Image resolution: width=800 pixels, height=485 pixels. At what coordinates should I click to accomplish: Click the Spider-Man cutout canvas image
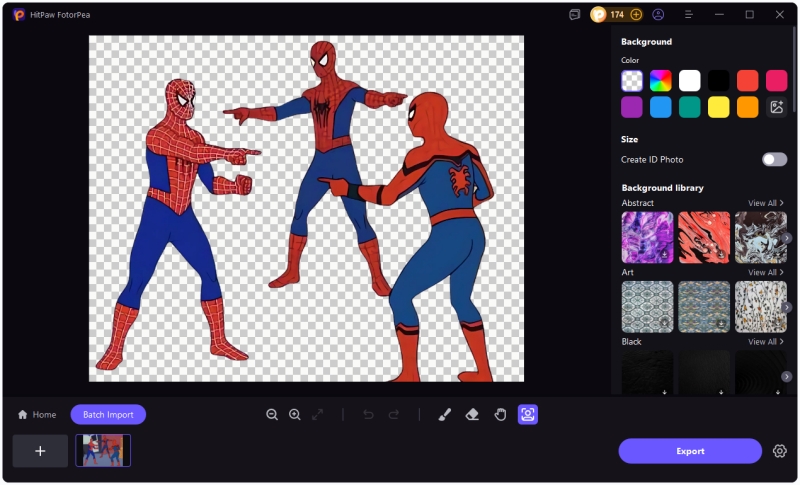[x=306, y=209]
